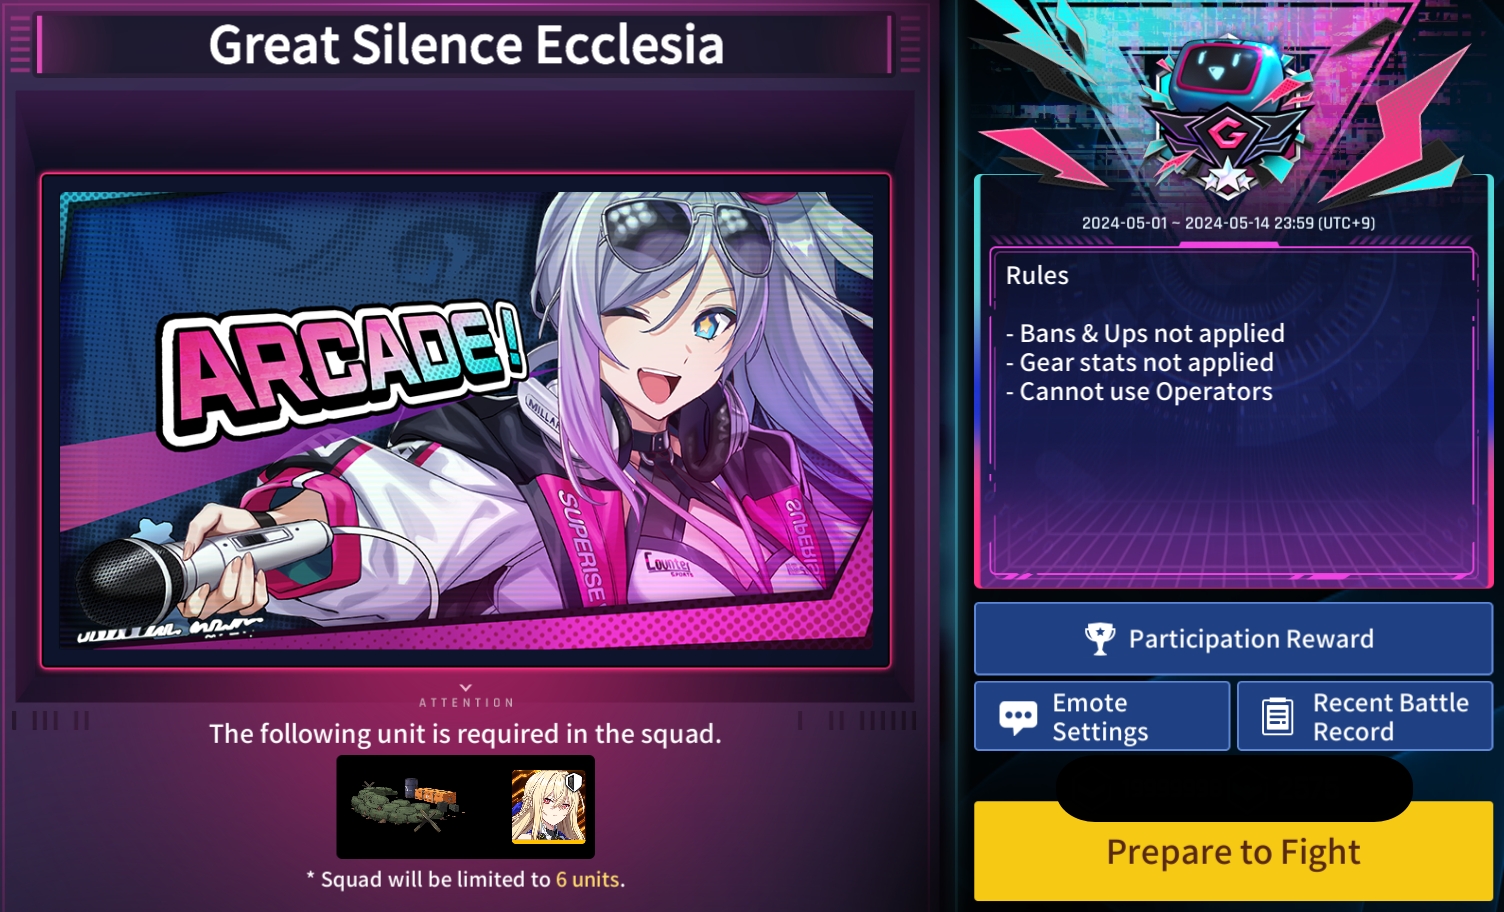
Task: Open Participation Reward
Action: [x=1233, y=639]
